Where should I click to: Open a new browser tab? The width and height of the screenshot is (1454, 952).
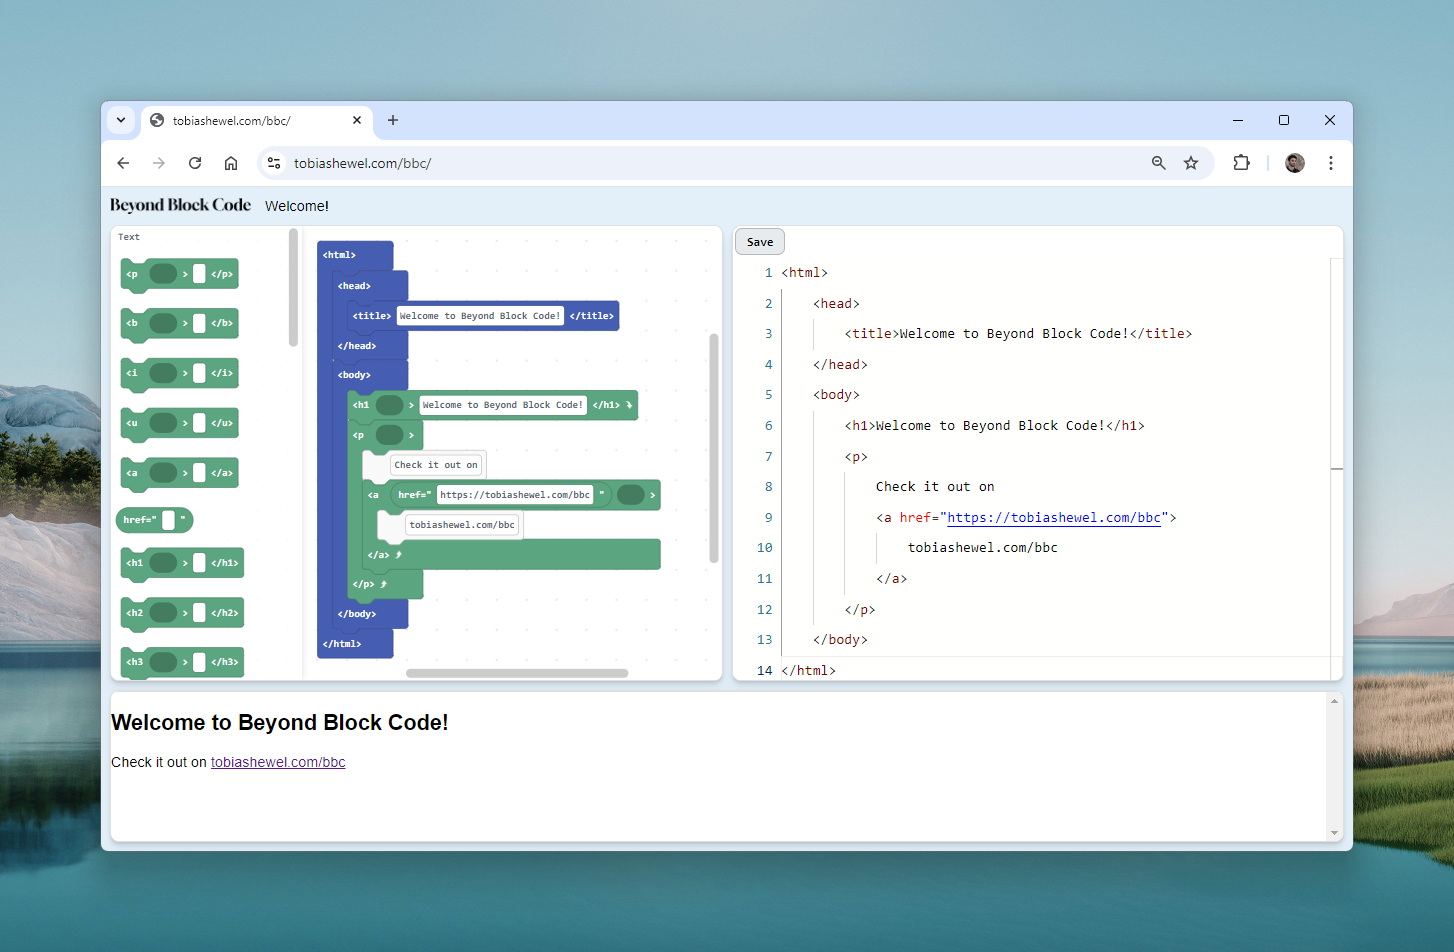tap(393, 120)
